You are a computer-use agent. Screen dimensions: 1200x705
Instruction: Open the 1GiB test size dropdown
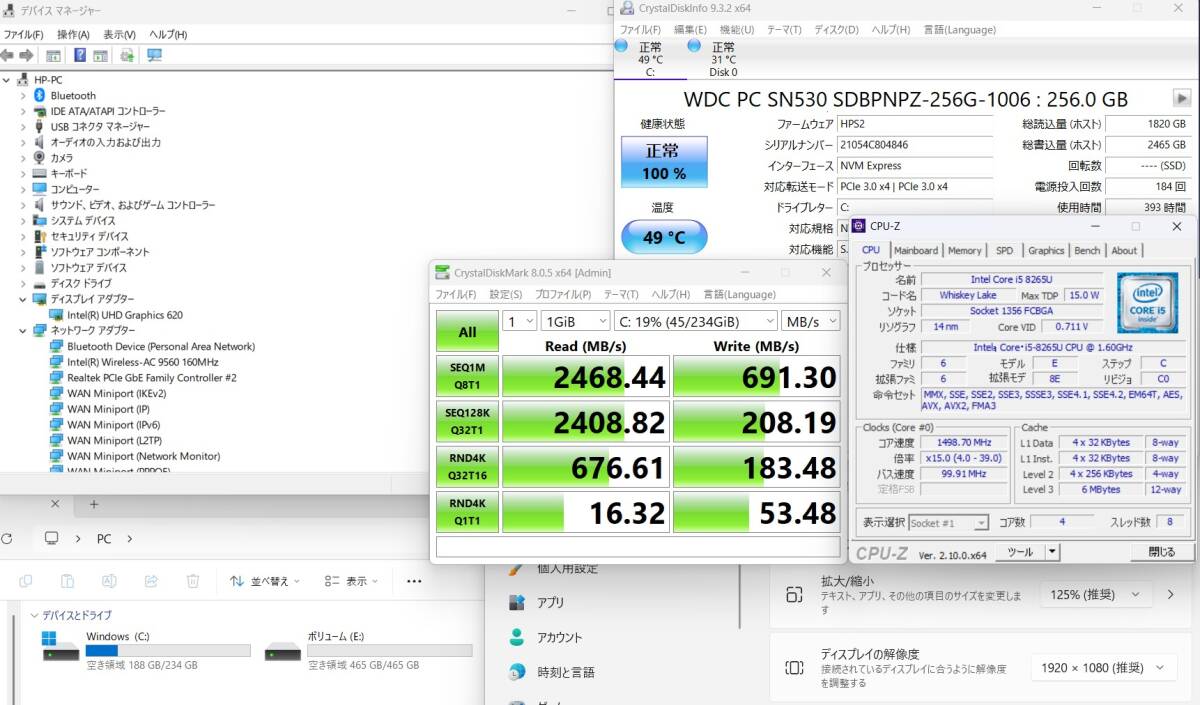click(575, 321)
